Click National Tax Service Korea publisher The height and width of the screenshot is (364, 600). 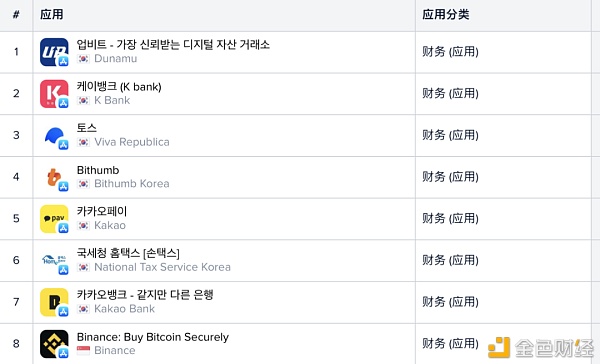pos(162,267)
